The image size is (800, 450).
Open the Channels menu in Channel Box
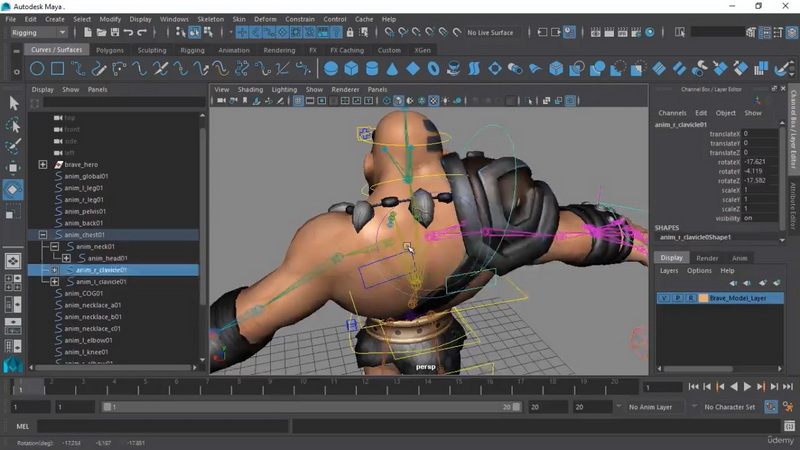pos(672,113)
